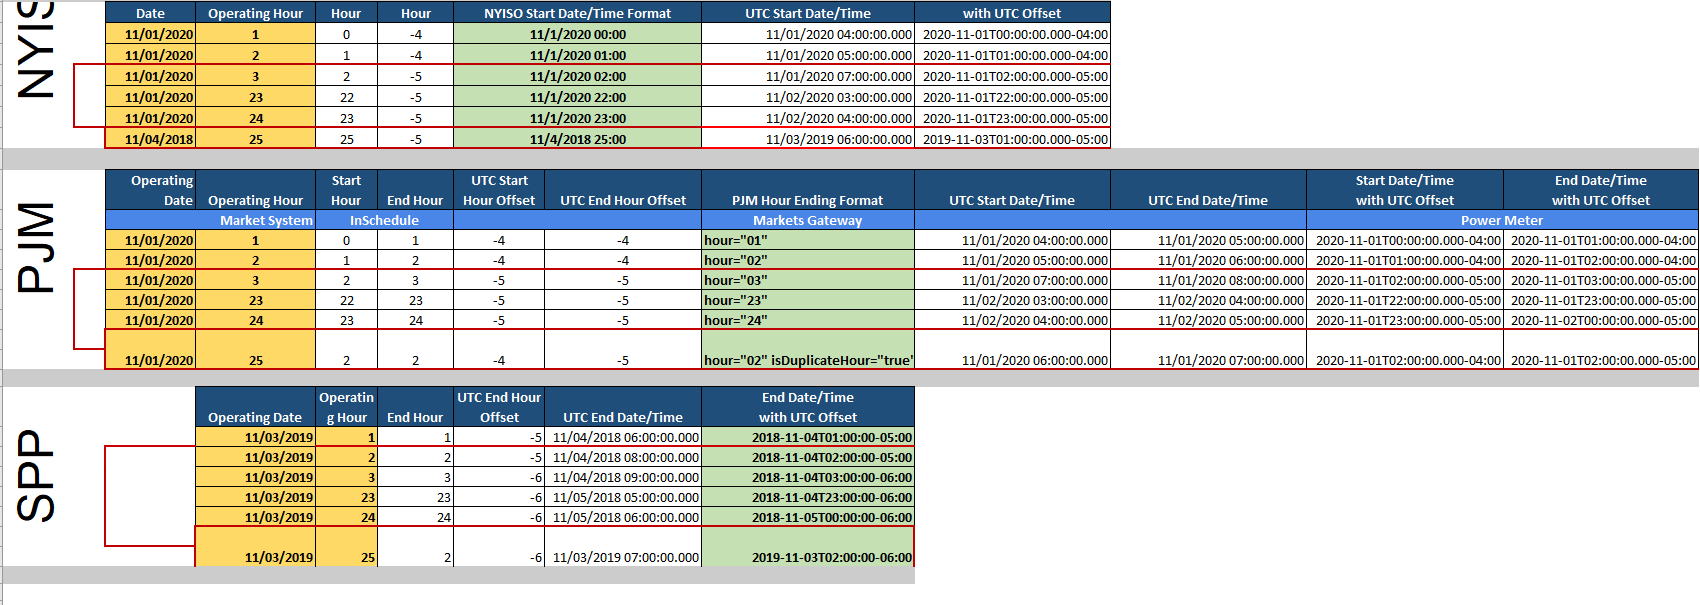Select the "UTC Start Hour Offset" header
The image size is (1700, 605).
pos(499,190)
